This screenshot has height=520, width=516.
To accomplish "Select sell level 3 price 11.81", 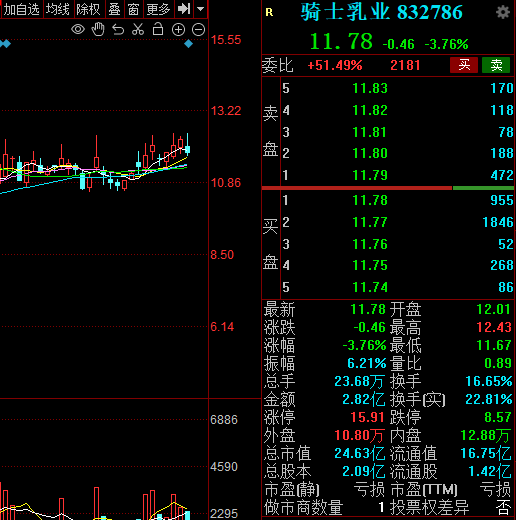I will point(370,132).
